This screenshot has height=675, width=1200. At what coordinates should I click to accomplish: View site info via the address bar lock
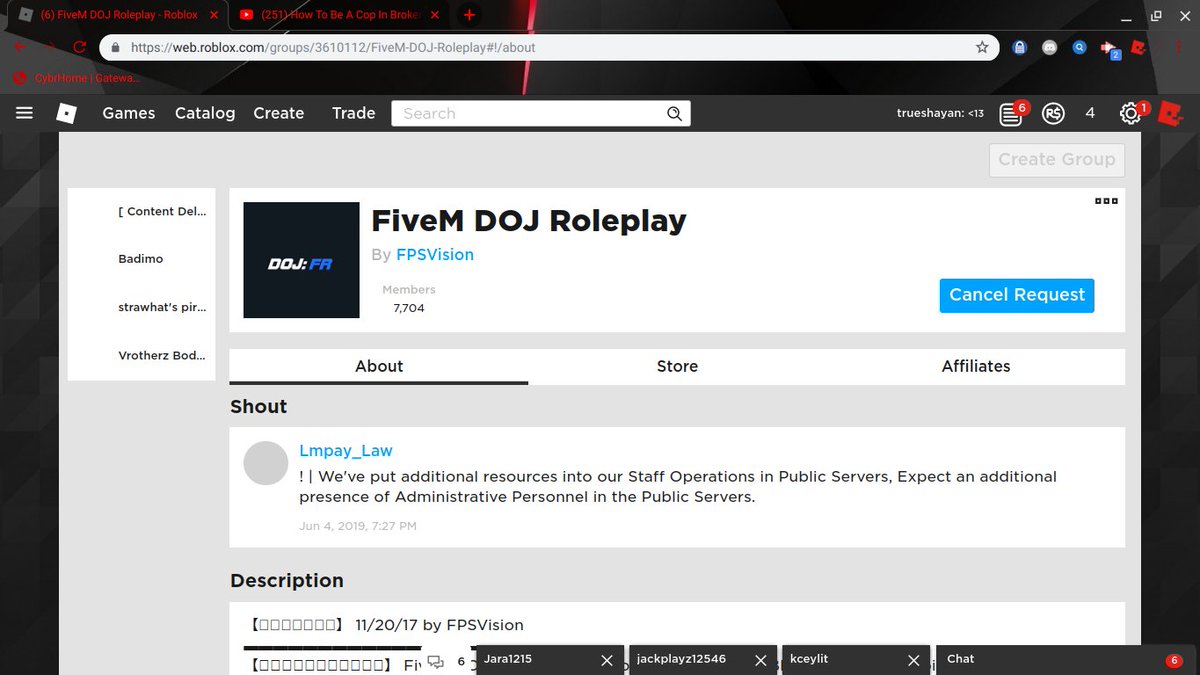tap(116, 47)
